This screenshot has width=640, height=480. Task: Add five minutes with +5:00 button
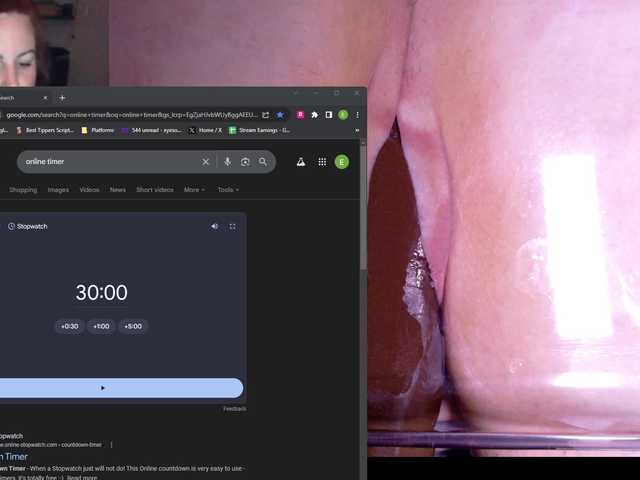(133, 326)
